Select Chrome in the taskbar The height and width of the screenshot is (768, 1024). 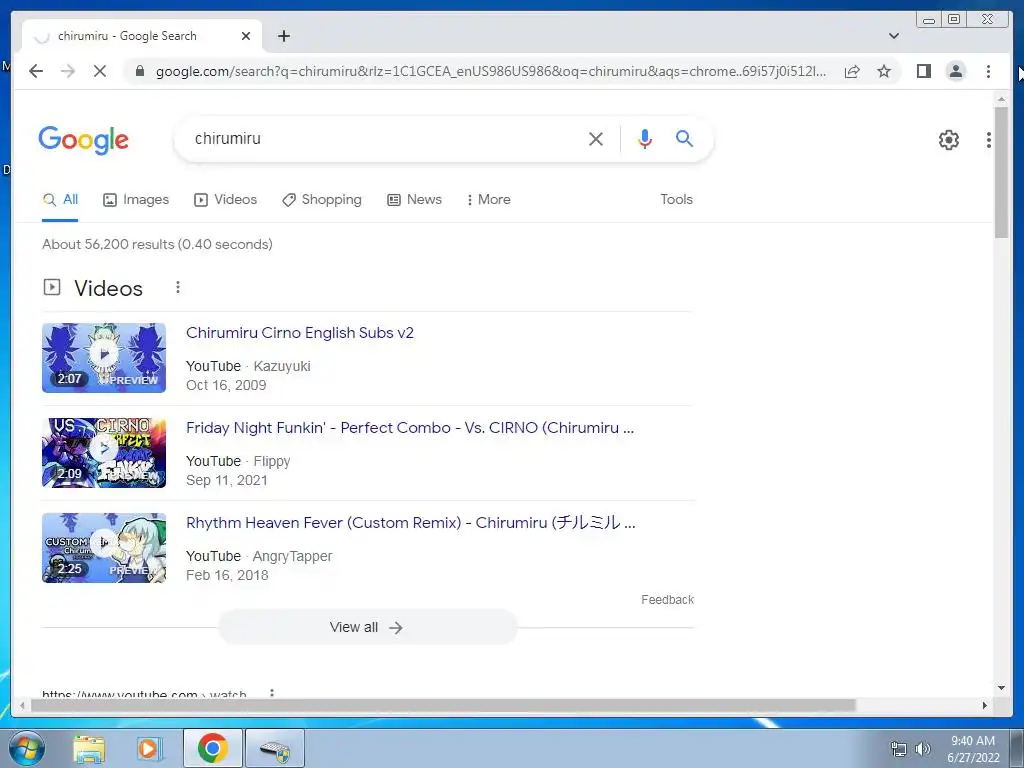coord(212,748)
